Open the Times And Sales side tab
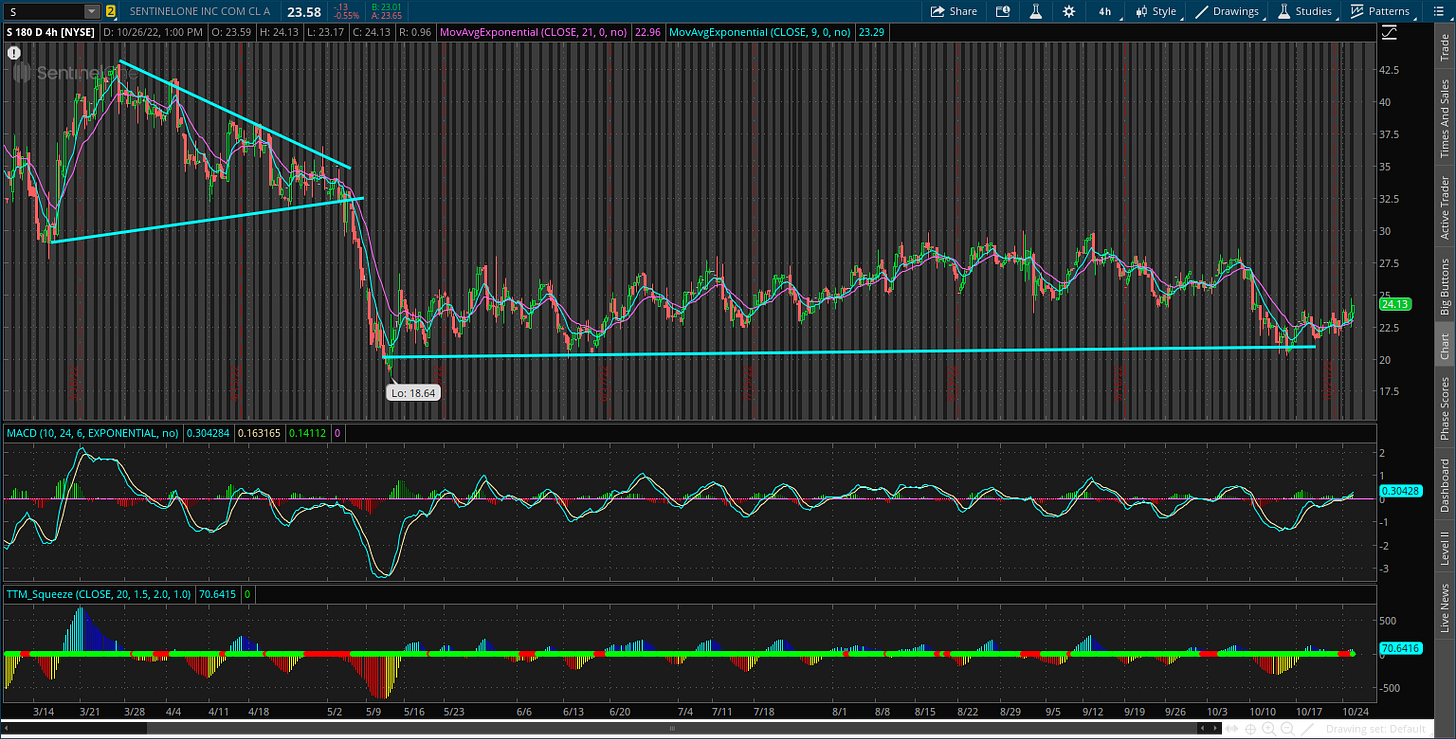This screenshot has height=739, width=1456. [1444, 118]
